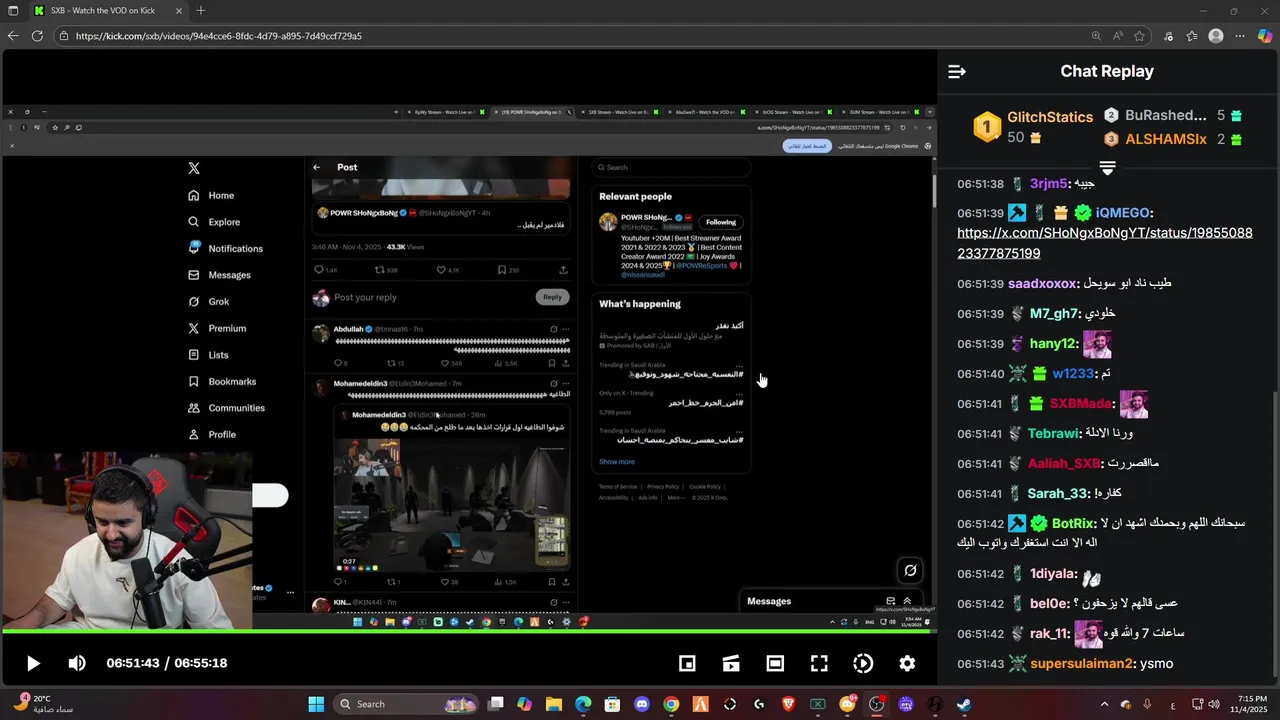
Task: Click username rak_11 in chat
Action: tap(1049, 634)
